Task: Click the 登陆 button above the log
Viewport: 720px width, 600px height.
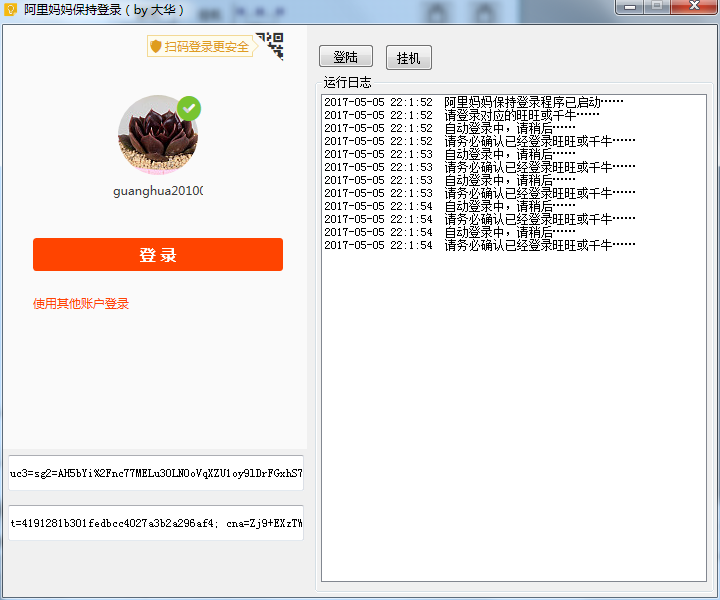Action: 345,57
